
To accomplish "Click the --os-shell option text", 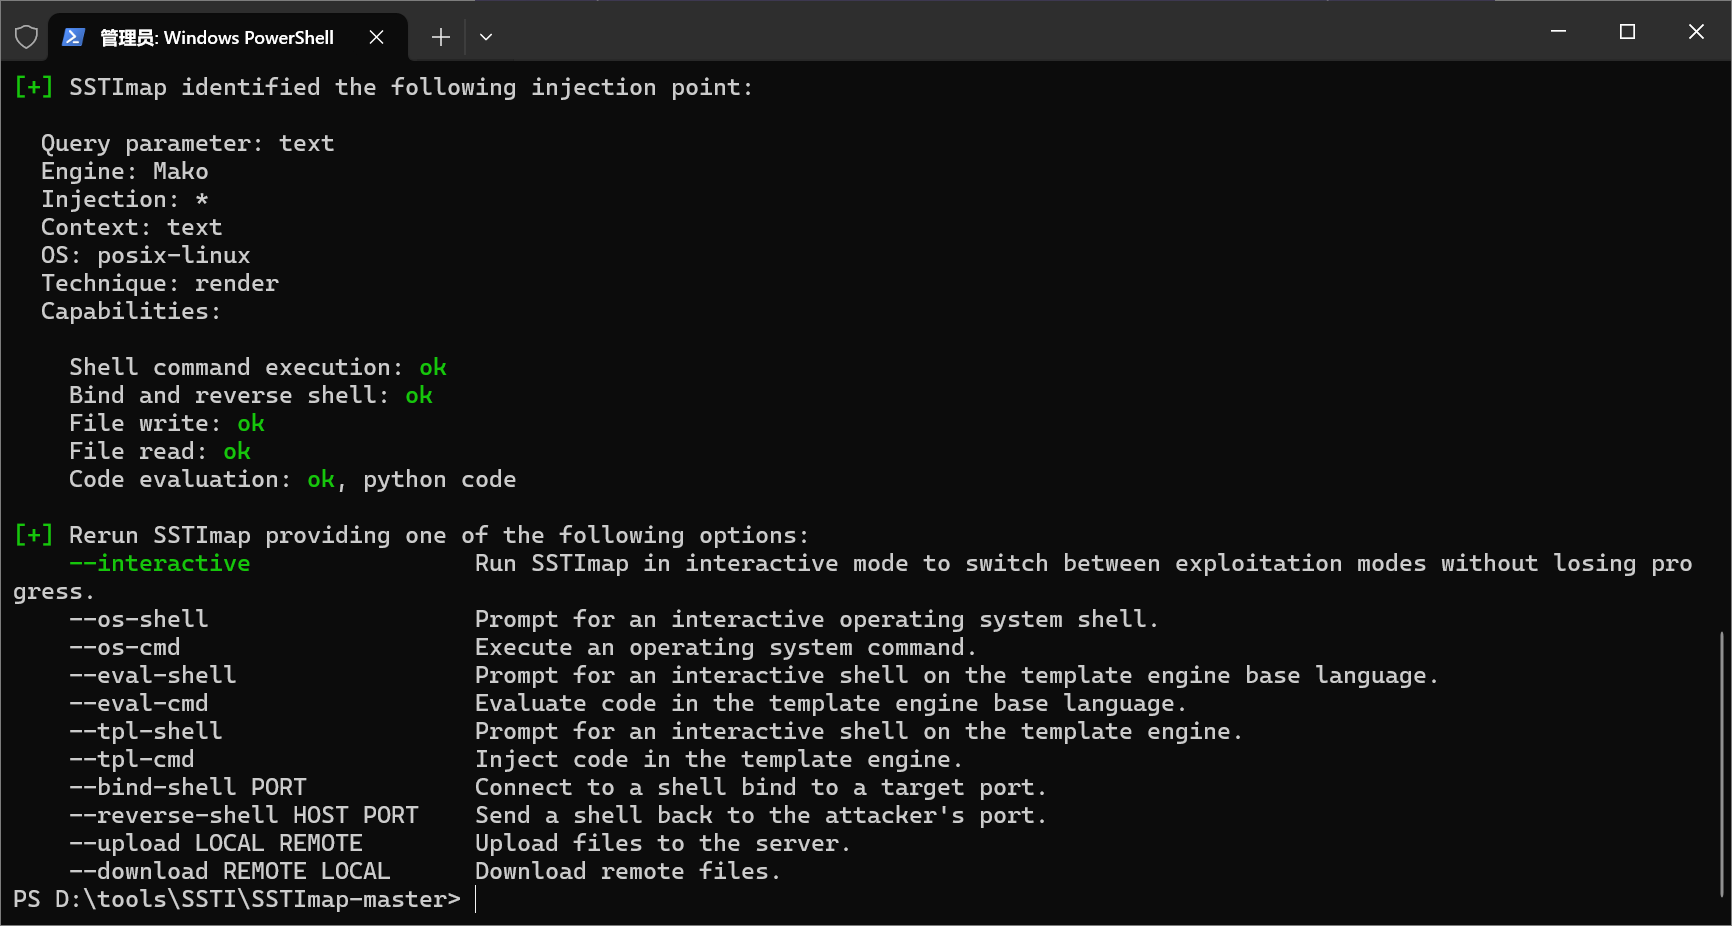I will (139, 620).
